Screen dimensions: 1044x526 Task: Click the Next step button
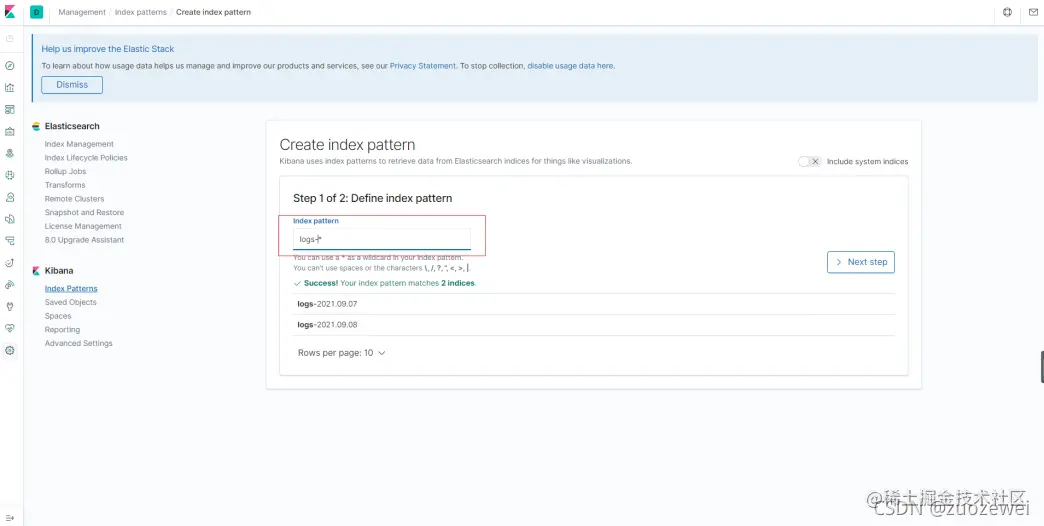861,262
